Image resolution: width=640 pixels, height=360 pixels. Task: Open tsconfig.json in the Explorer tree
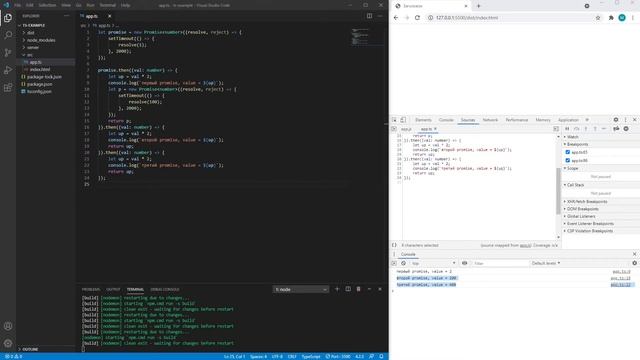[x=39, y=91]
